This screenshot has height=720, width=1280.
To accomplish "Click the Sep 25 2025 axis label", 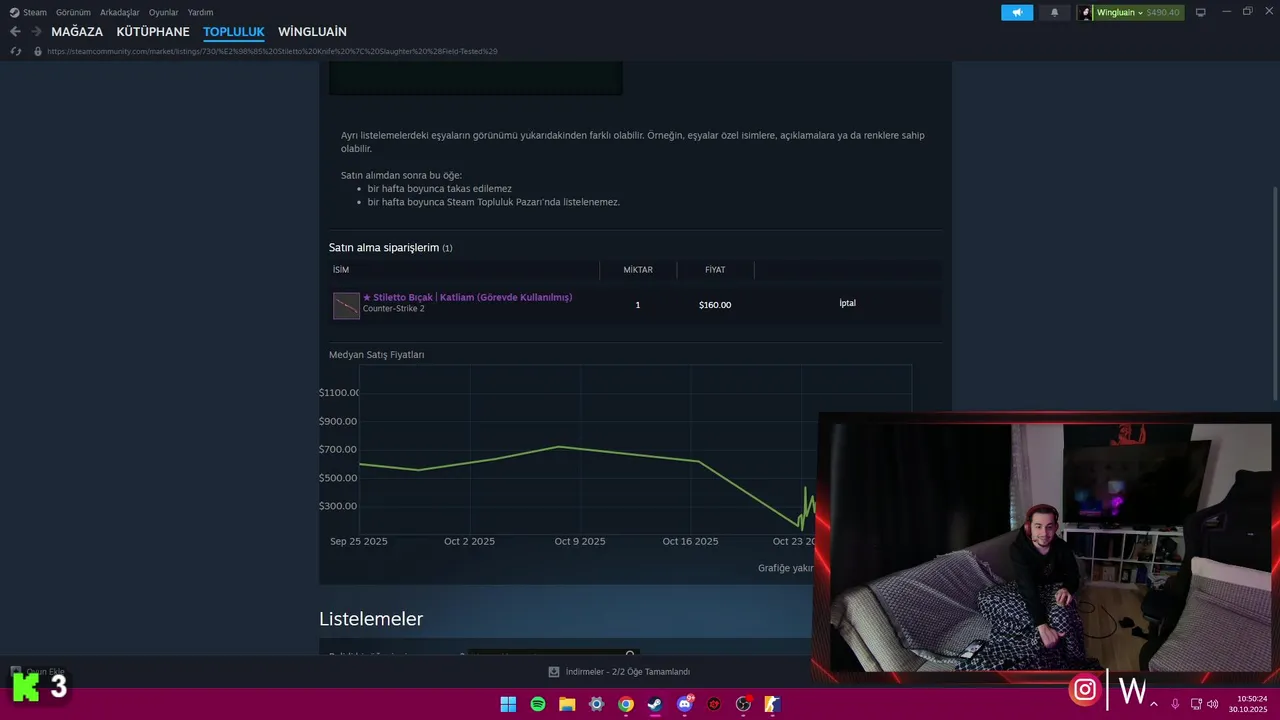I will coord(359,541).
